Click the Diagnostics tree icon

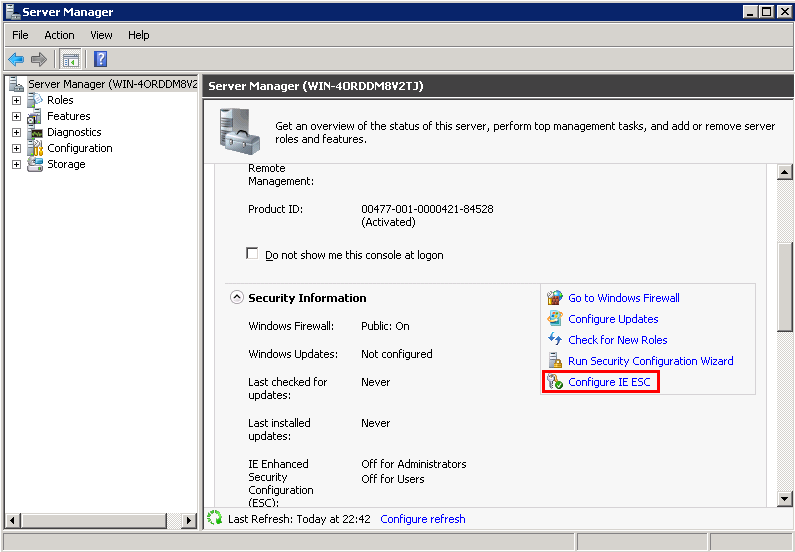pyautogui.click(x=35, y=132)
